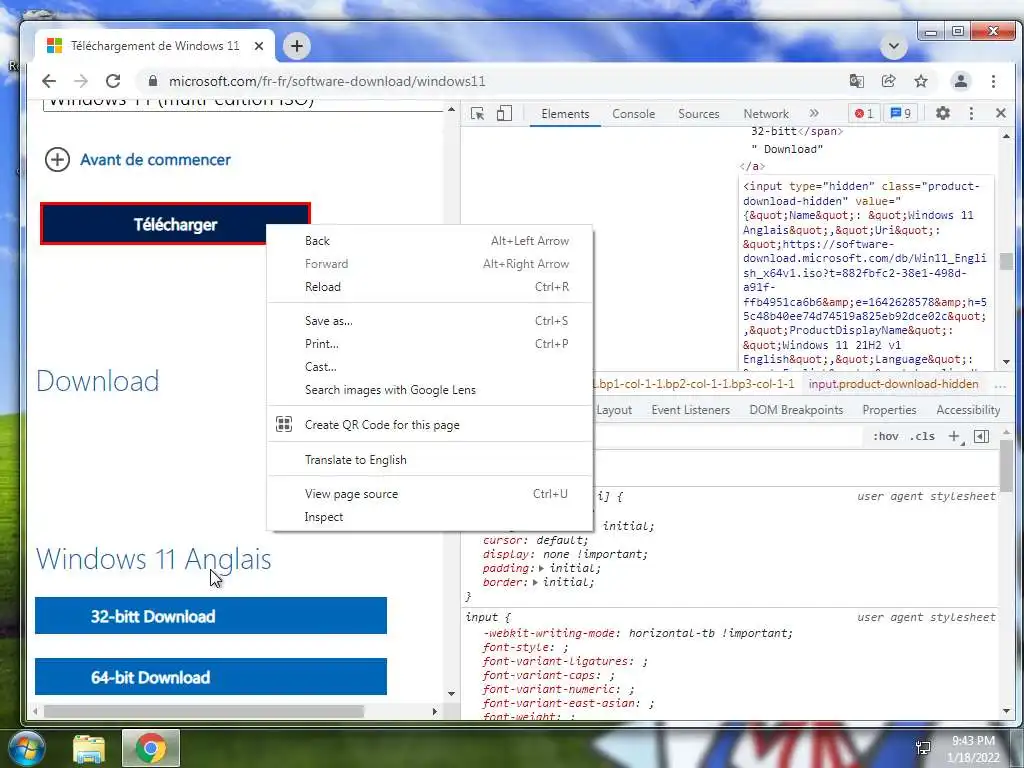Open Chrome three-dot main menu
The width and height of the screenshot is (1024, 768).
(x=993, y=81)
